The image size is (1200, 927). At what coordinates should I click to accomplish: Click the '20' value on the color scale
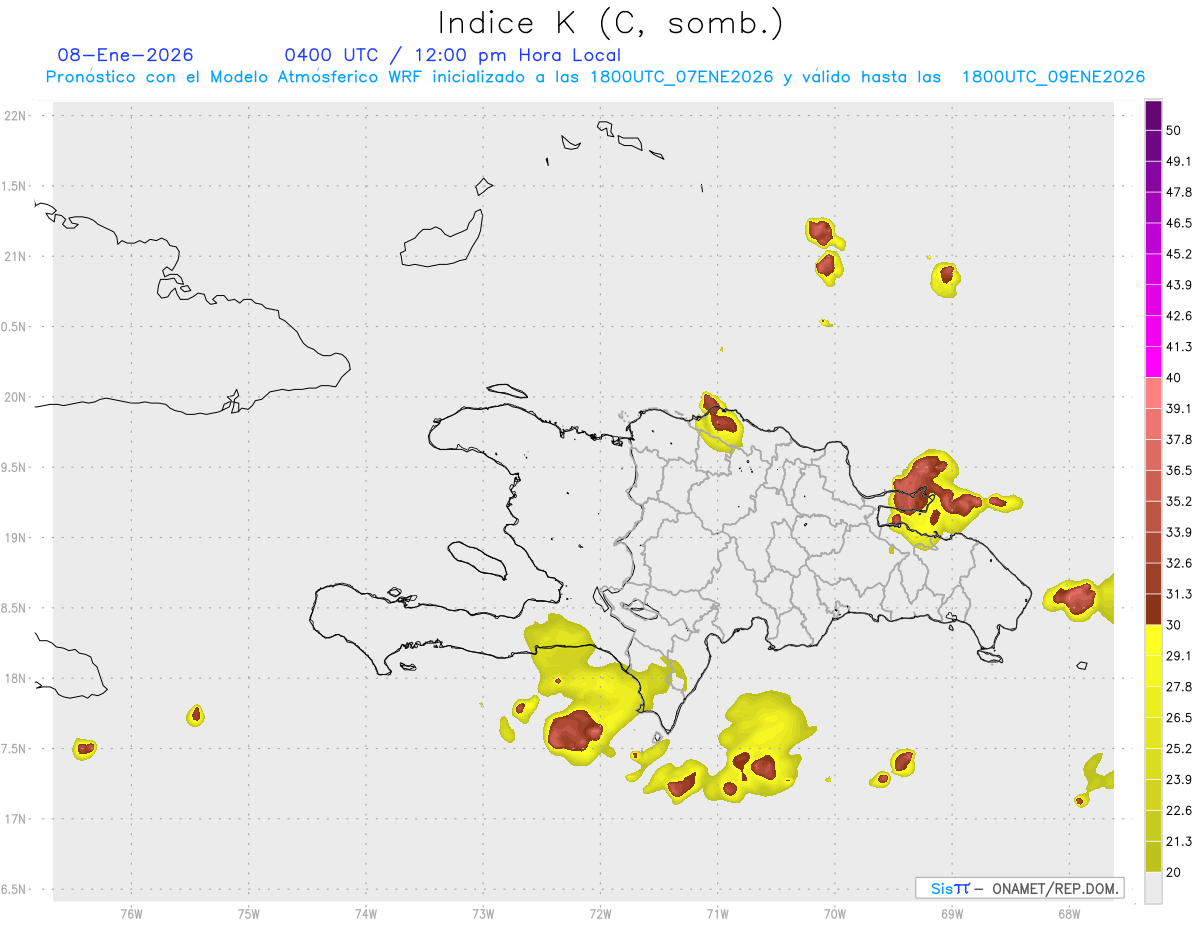click(1175, 873)
